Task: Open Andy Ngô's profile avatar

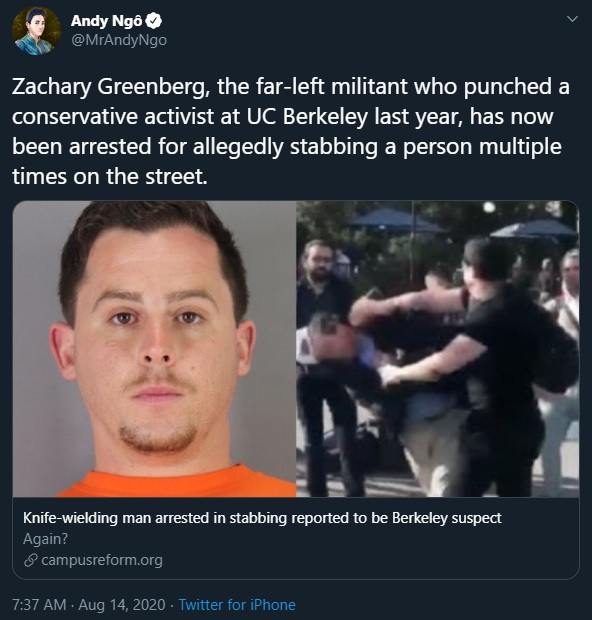Action: (36, 30)
